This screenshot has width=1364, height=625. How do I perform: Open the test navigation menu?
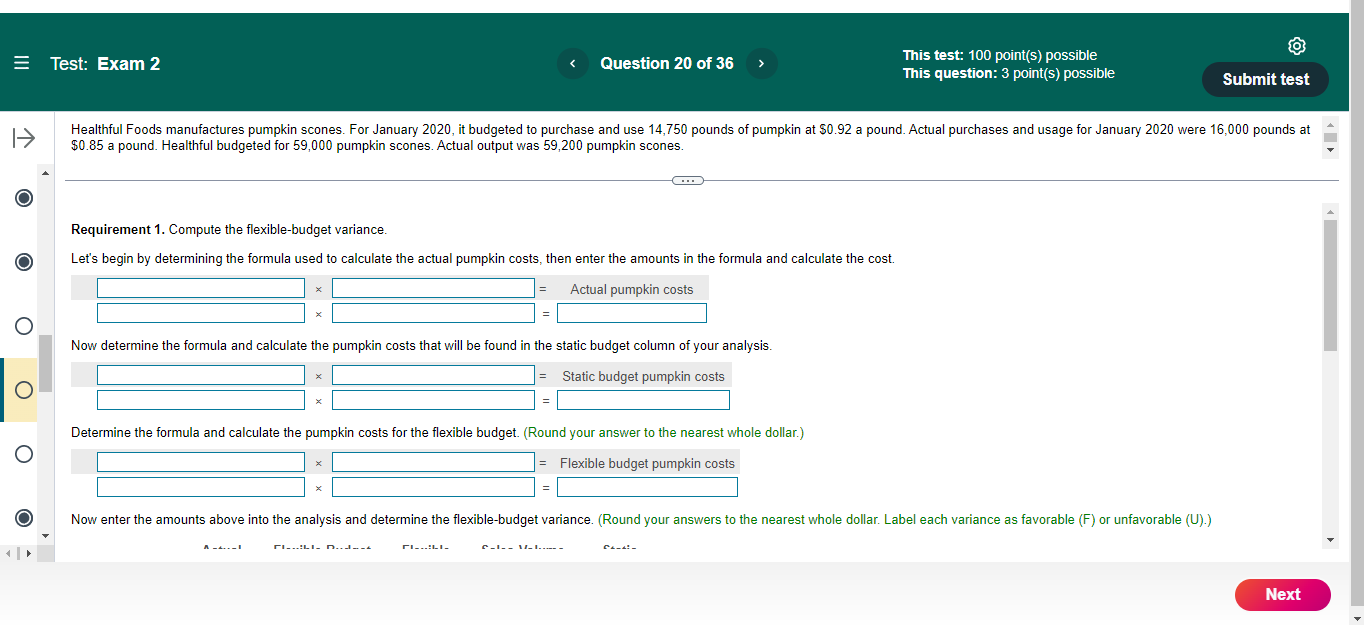[21, 62]
